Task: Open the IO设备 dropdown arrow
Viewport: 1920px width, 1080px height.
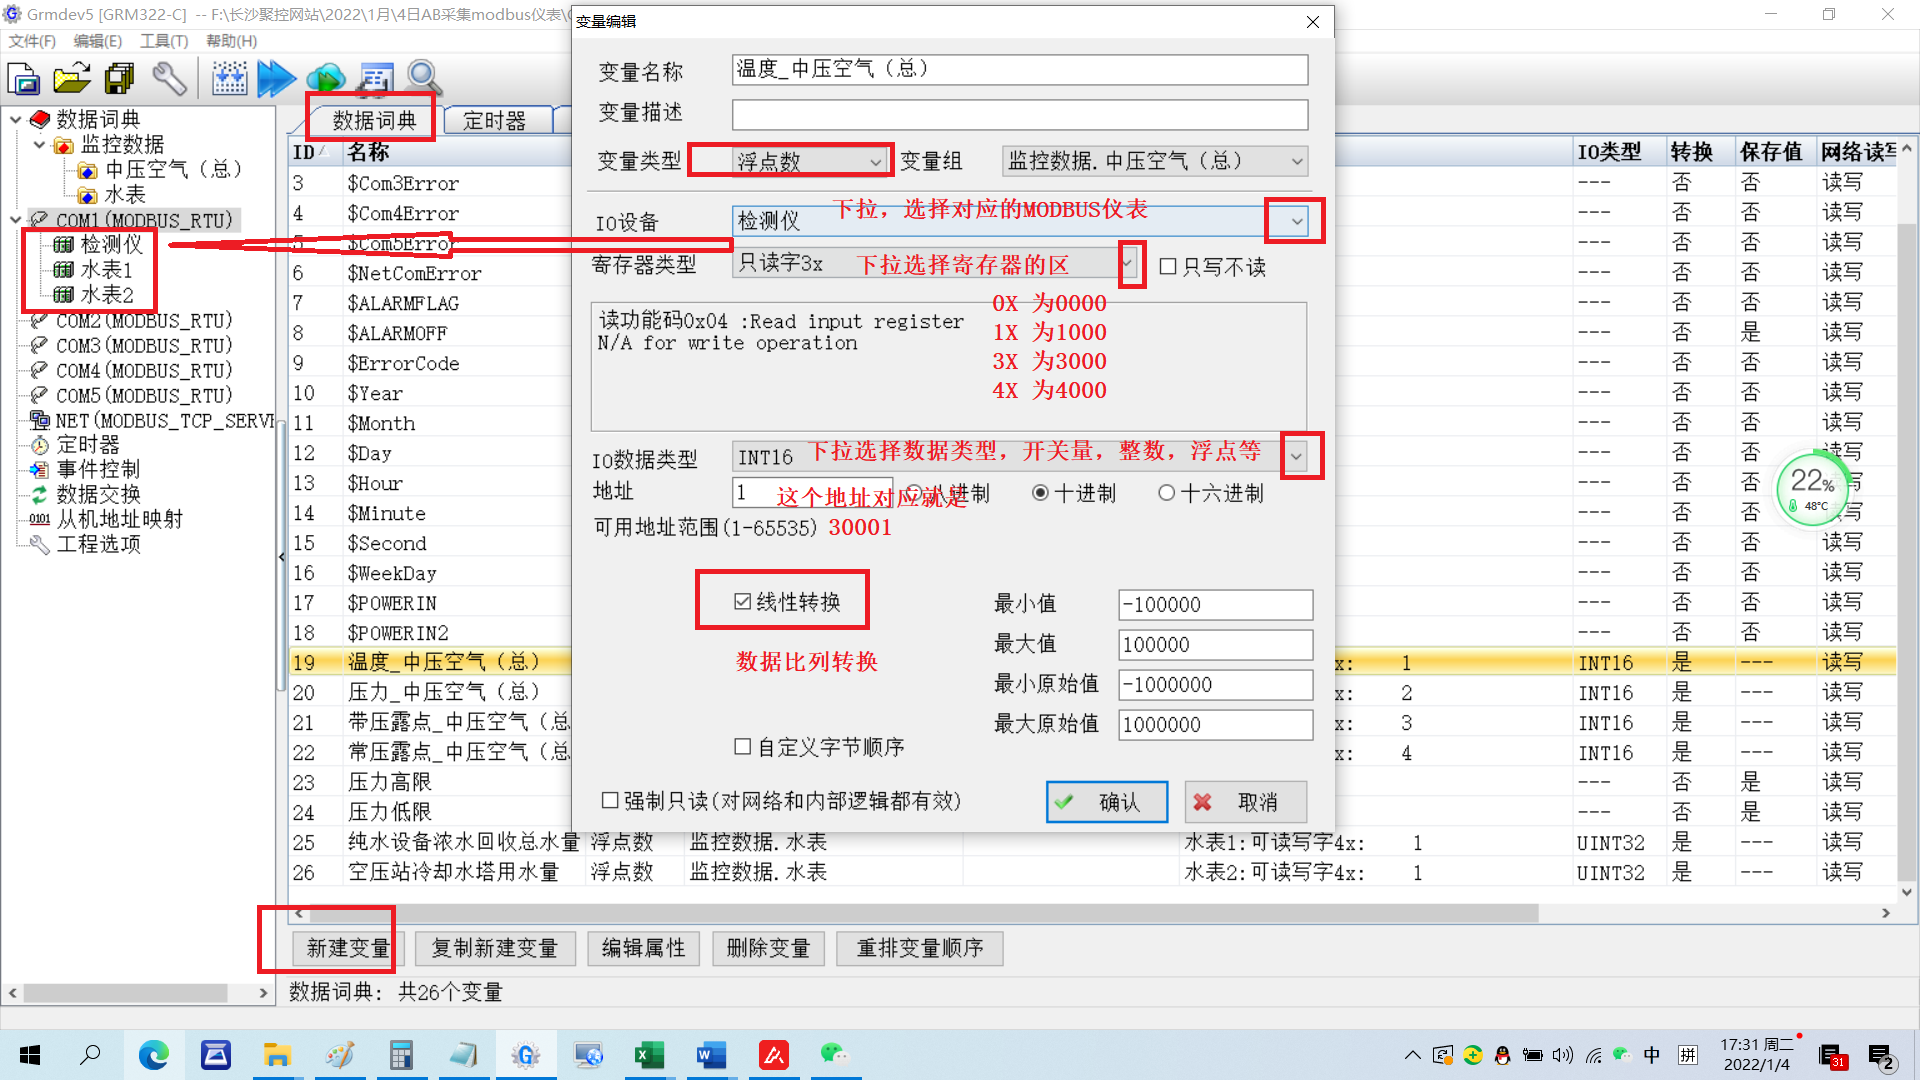Action: (x=1296, y=221)
